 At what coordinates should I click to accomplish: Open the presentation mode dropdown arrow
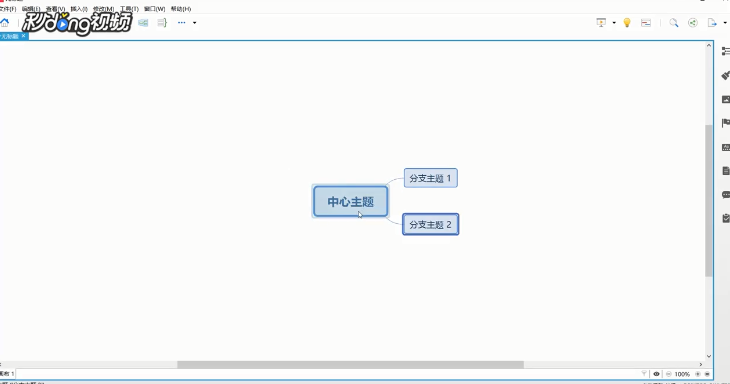click(x=614, y=23)
